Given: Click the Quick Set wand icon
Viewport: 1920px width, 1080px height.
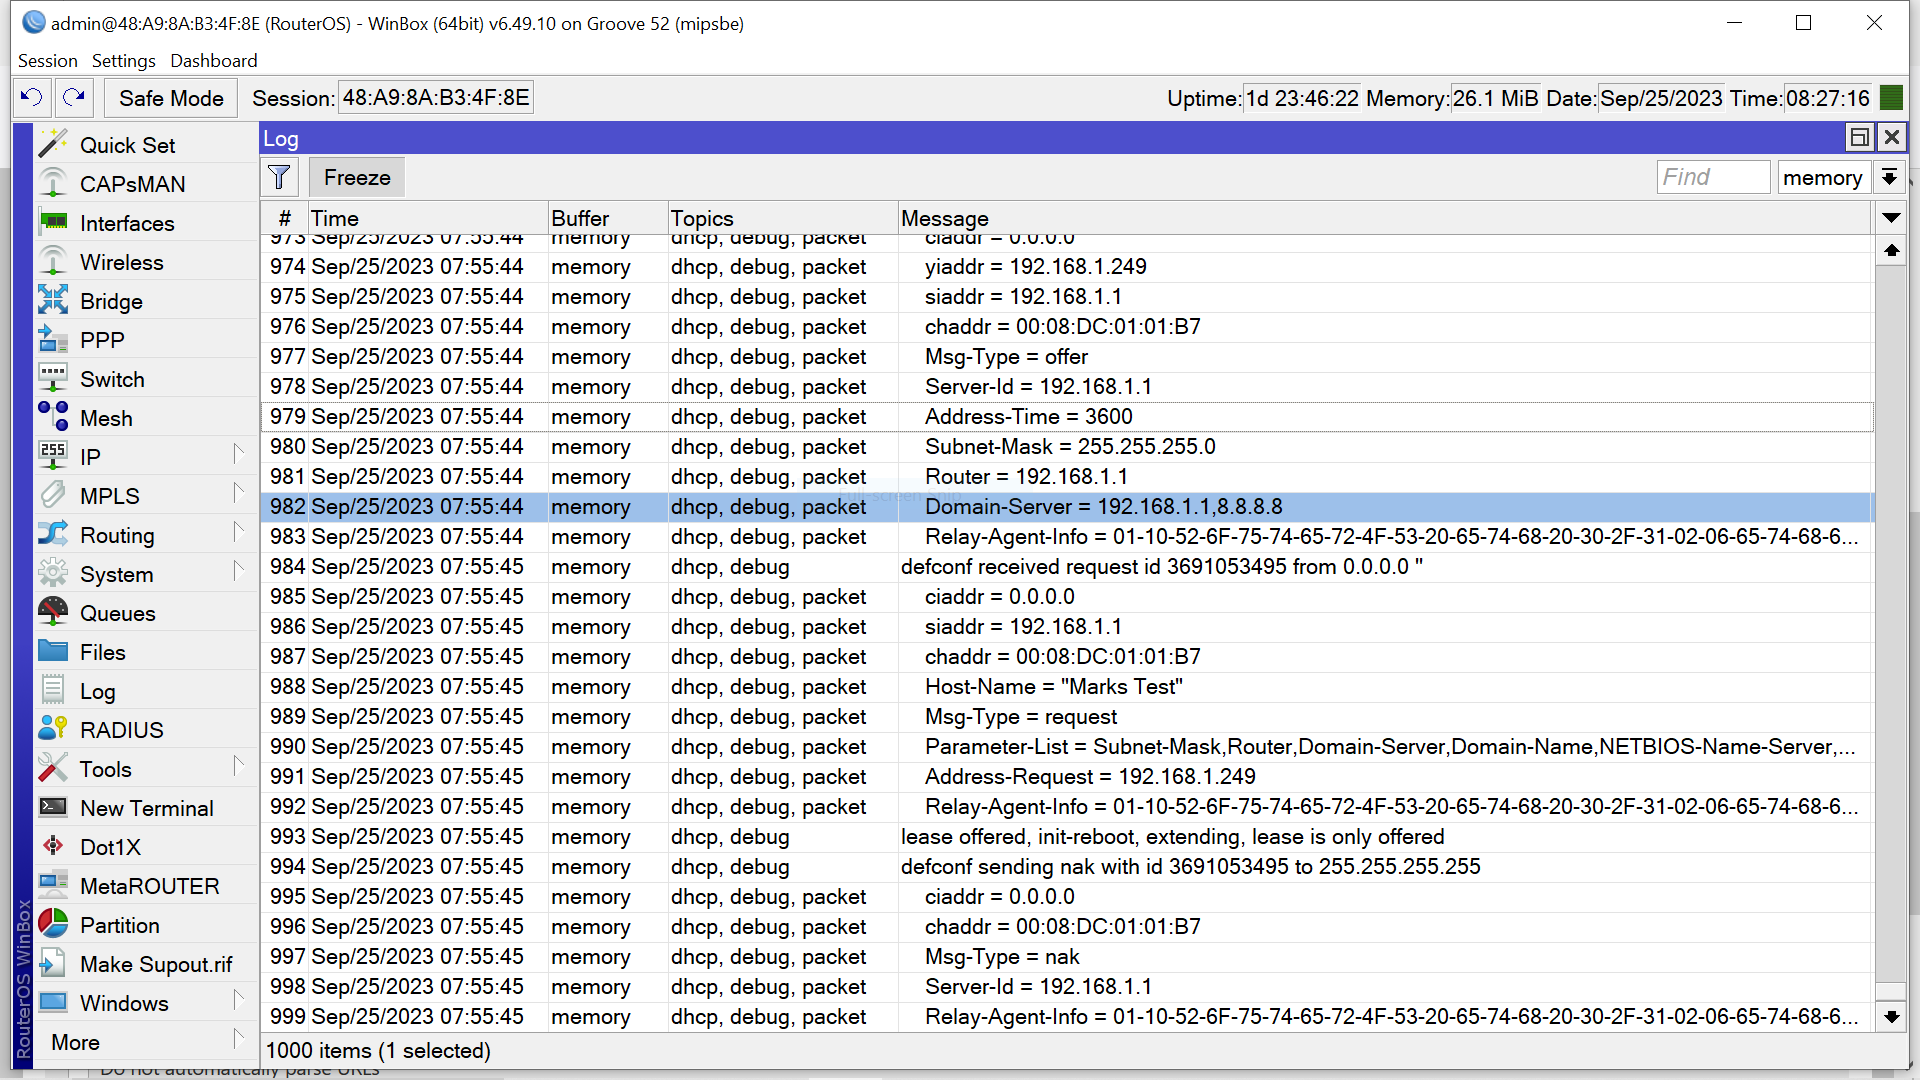Looking at the screenshot, I should [53, 145].
